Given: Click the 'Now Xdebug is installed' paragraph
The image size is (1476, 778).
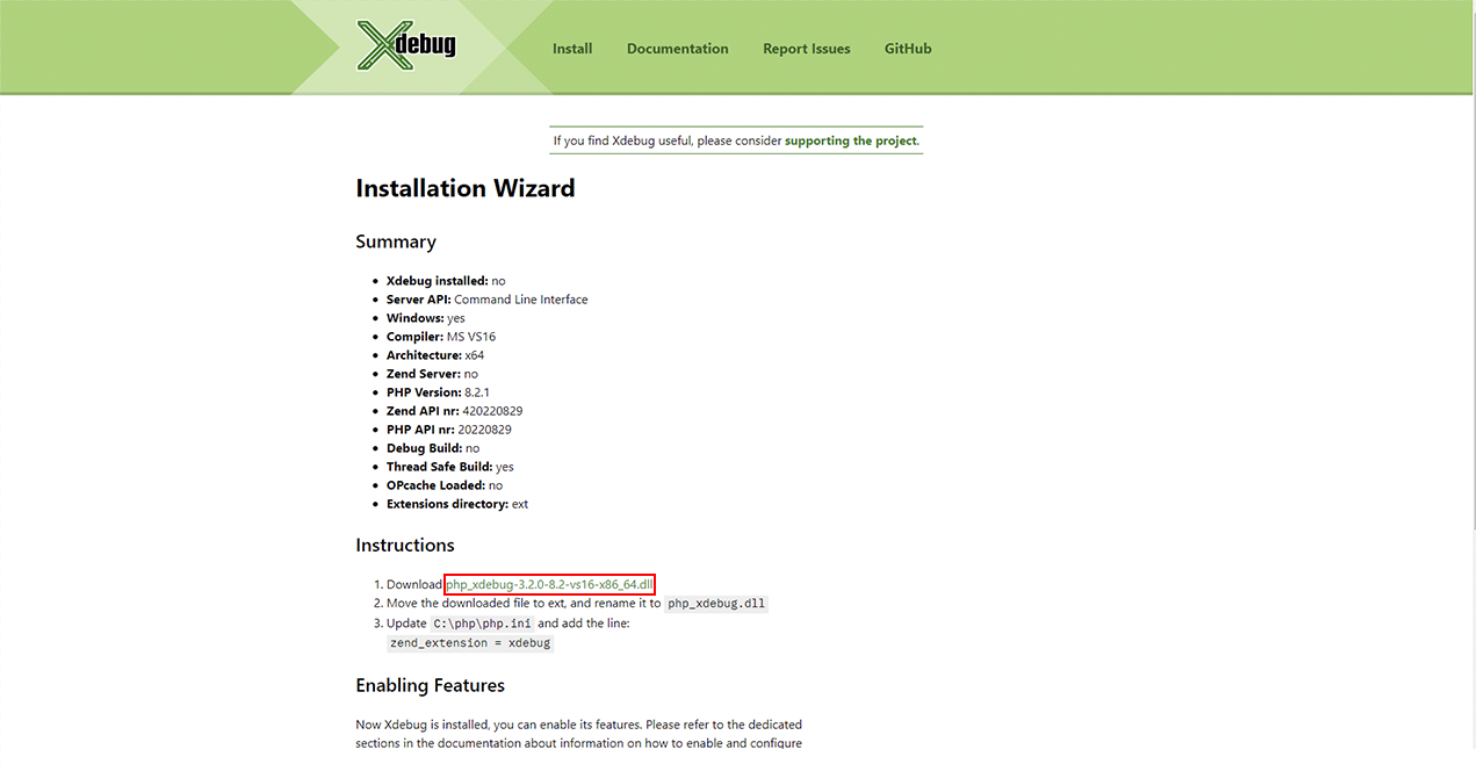Looking at the screenshot, I should point(579,734).
